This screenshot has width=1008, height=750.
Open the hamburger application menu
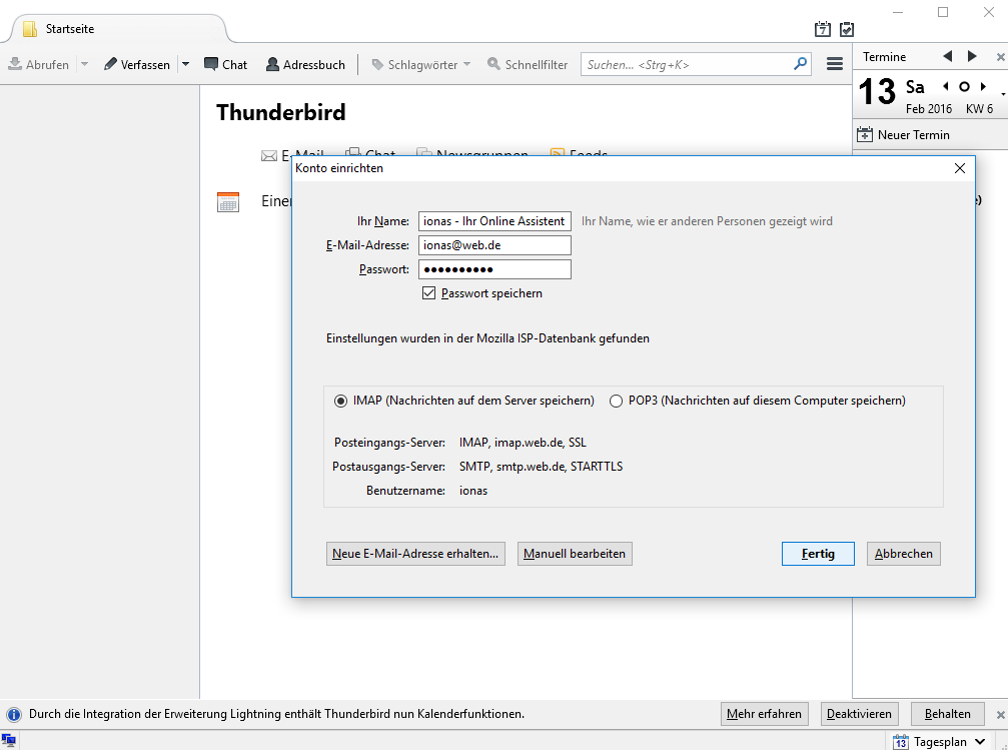click(834, 64)
